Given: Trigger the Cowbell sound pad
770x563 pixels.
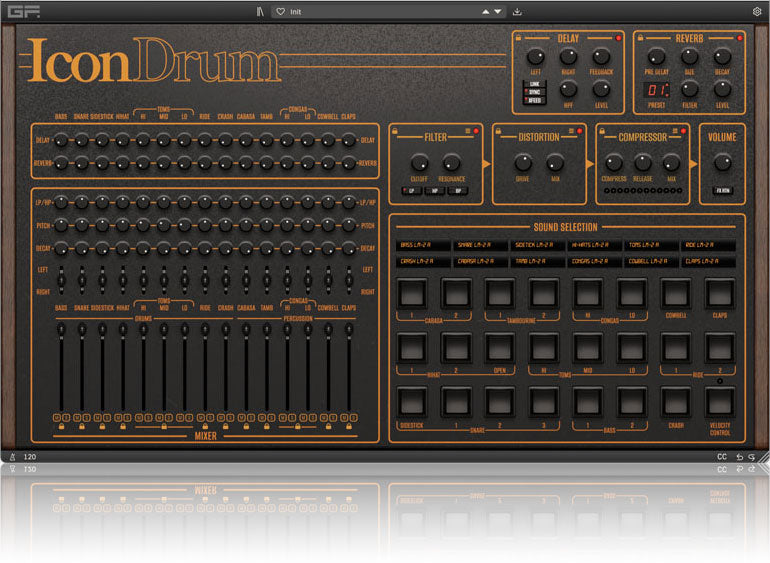Looking at the screenshot, I should click(x=676, y=293).
